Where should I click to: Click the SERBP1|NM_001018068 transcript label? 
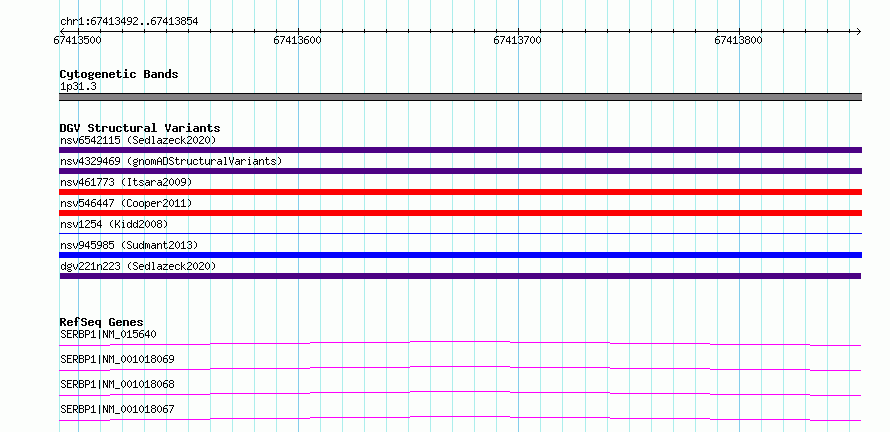(x=117, y=384)
